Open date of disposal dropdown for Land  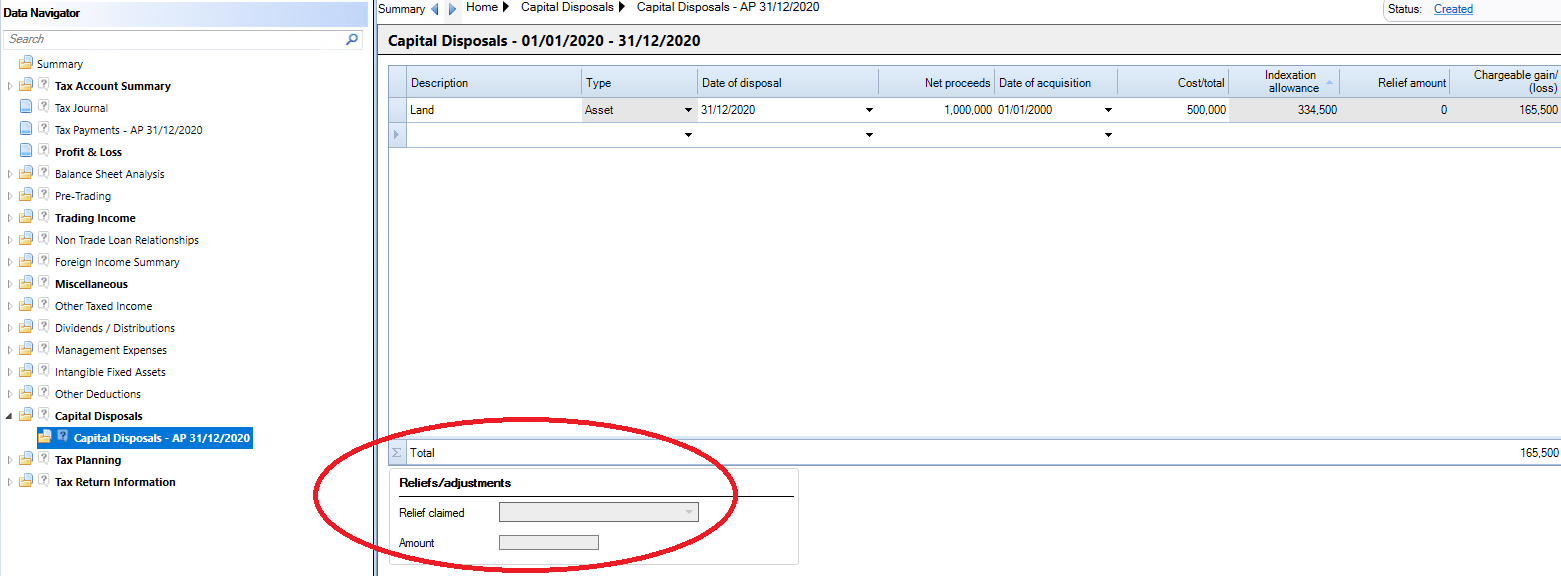[x=869, y=110]
